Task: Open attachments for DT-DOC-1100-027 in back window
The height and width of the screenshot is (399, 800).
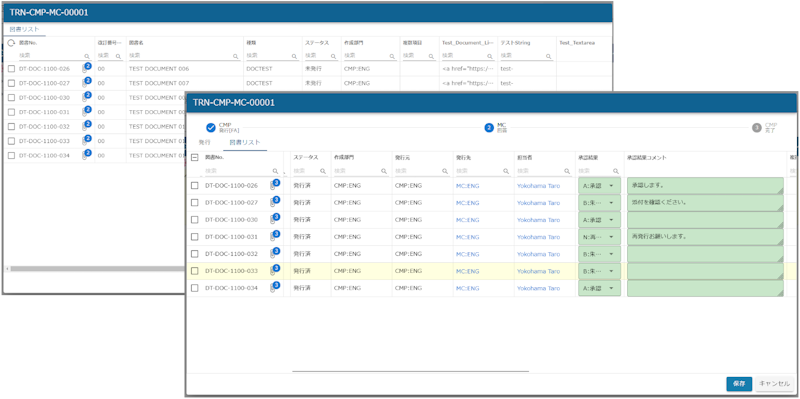Action: coord(86,82)
